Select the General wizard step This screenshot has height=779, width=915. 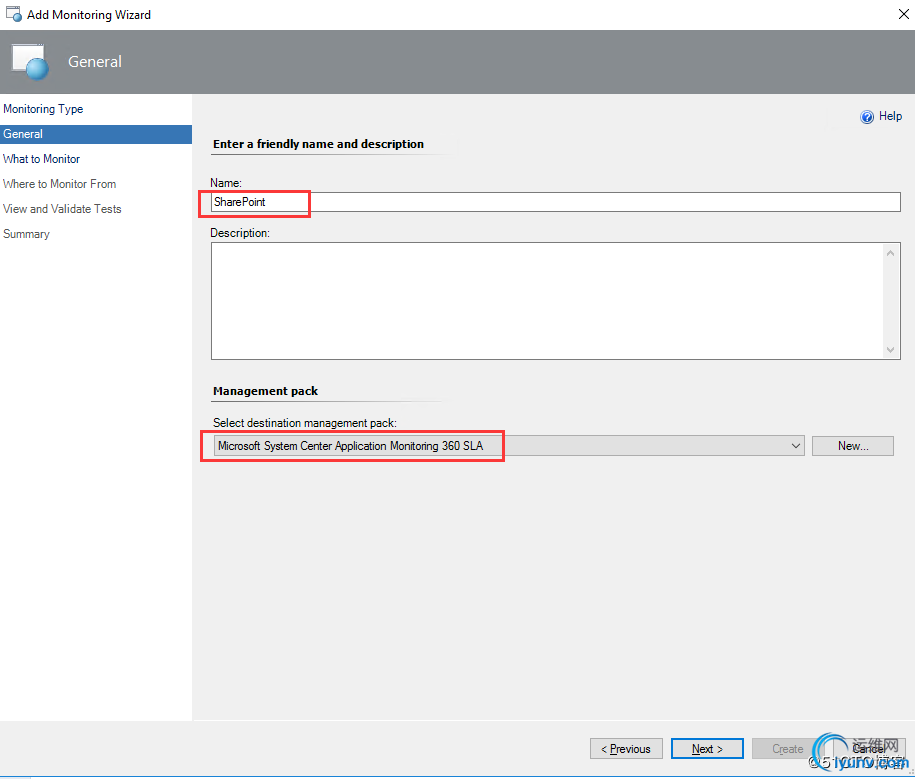pos(96,134)
